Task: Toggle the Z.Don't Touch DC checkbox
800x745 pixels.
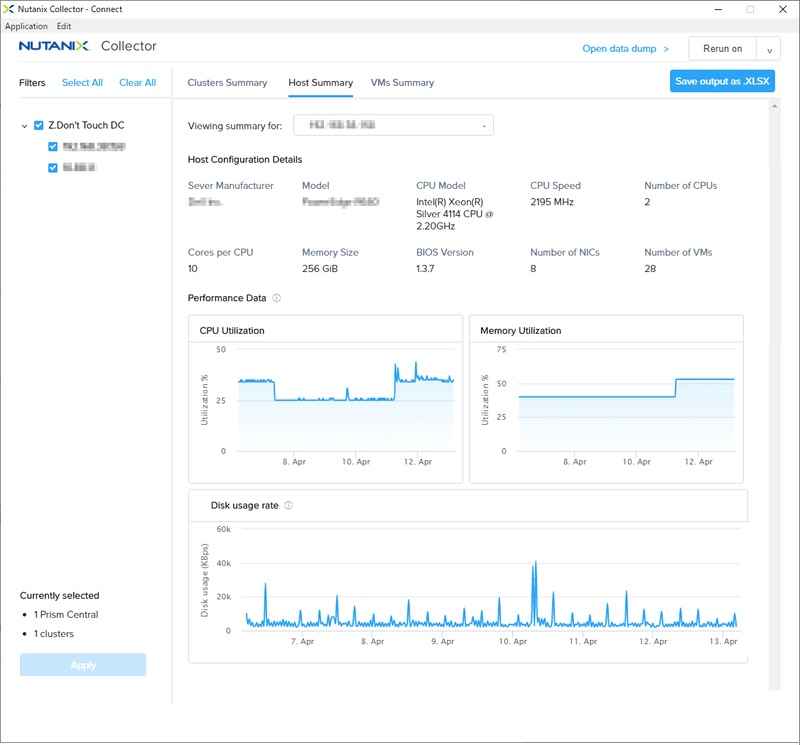Action: tap(39, 125)
